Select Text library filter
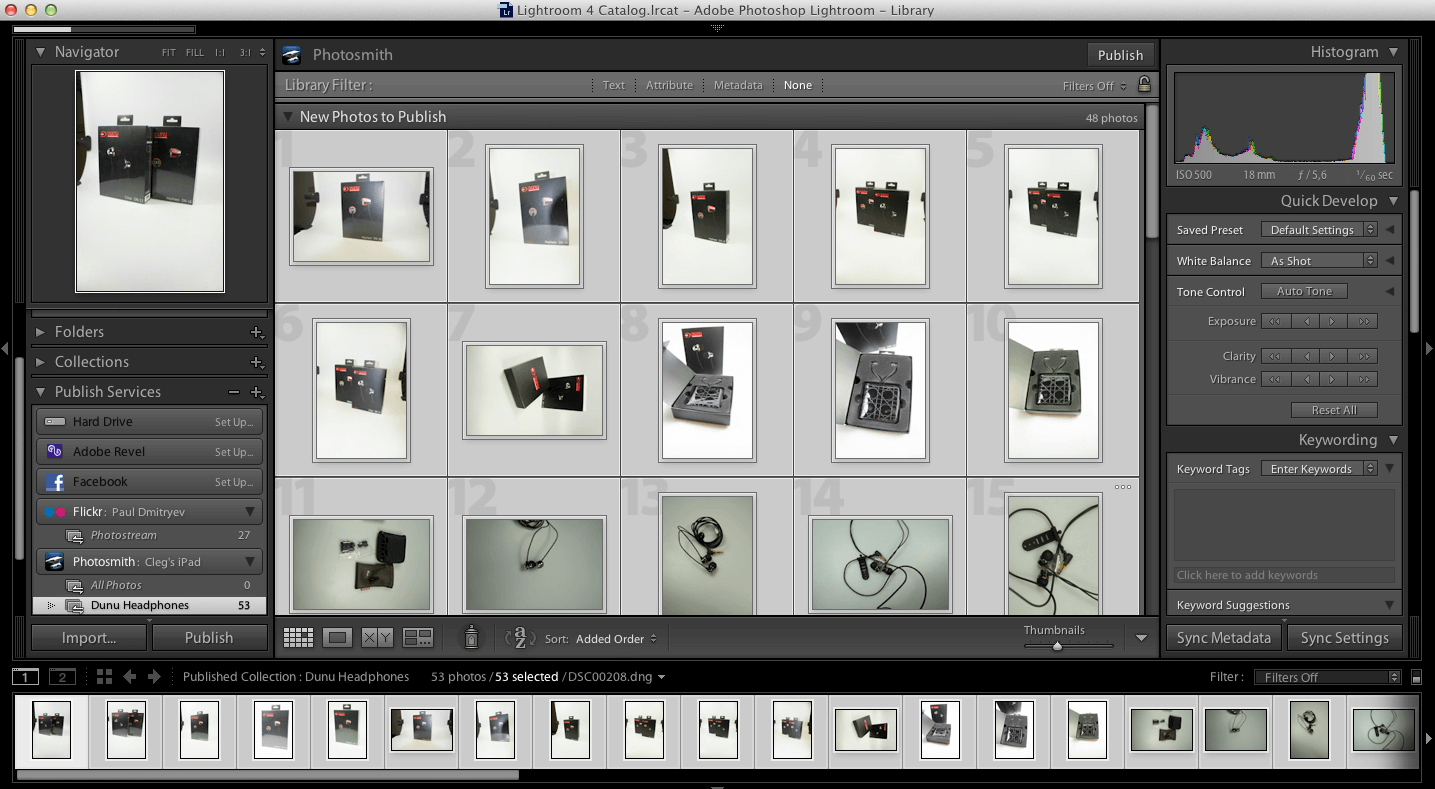1435x789 pixels. [x=614, y=85]
